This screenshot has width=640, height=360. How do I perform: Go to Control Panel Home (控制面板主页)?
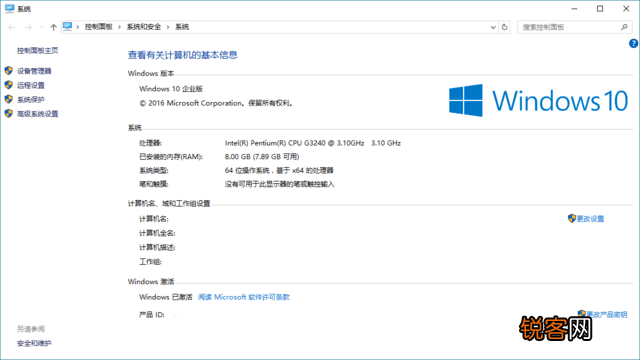coord(38,51)
